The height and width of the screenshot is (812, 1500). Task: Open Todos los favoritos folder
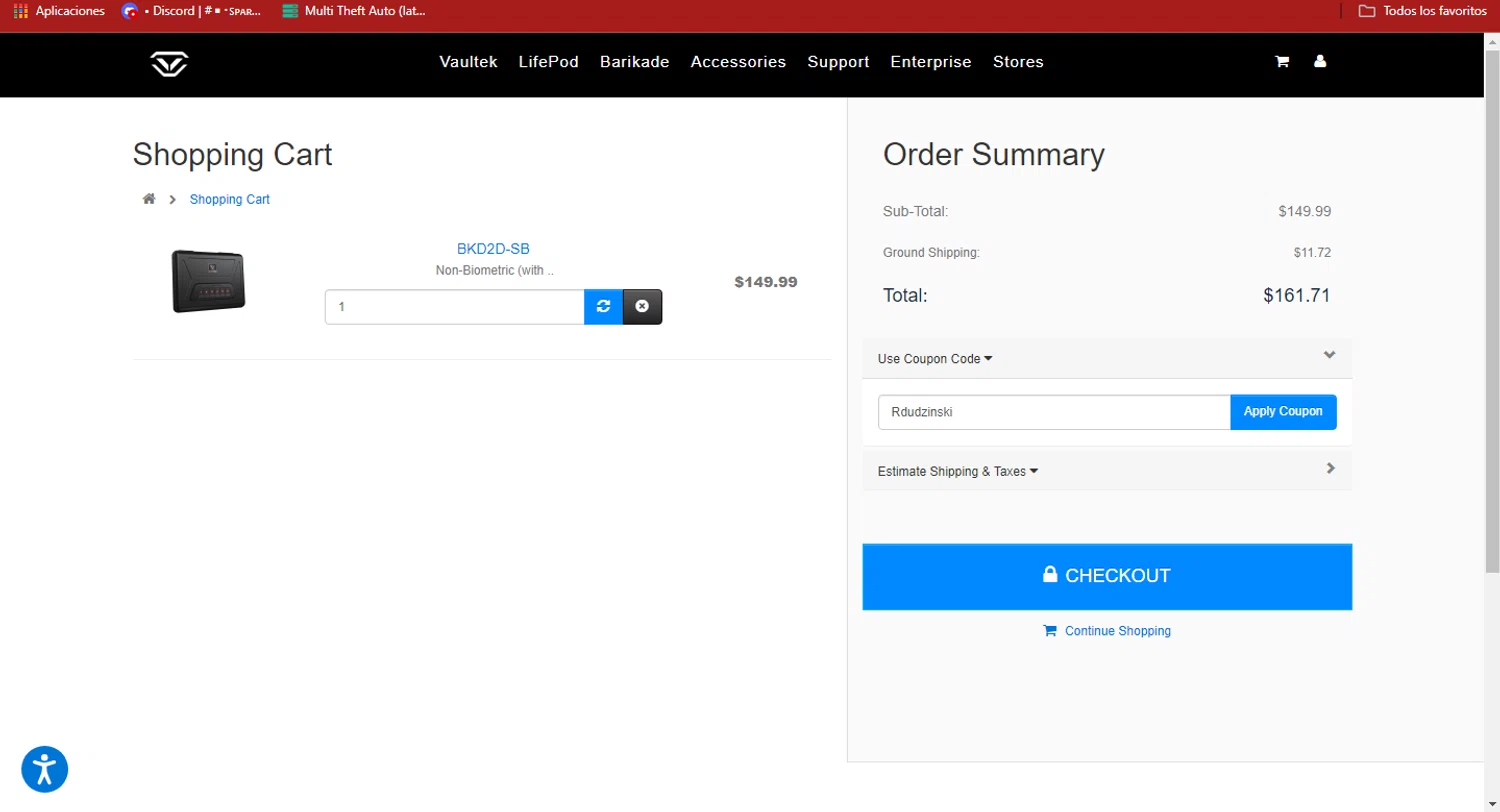pos(1422,11)
